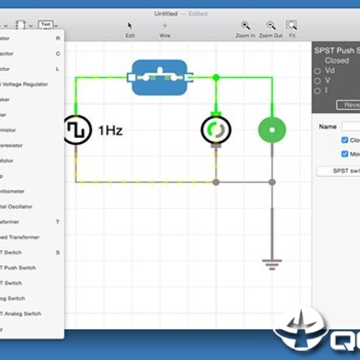
Task: Select the Edit cursor tool
Action: [x=130, y=26]
